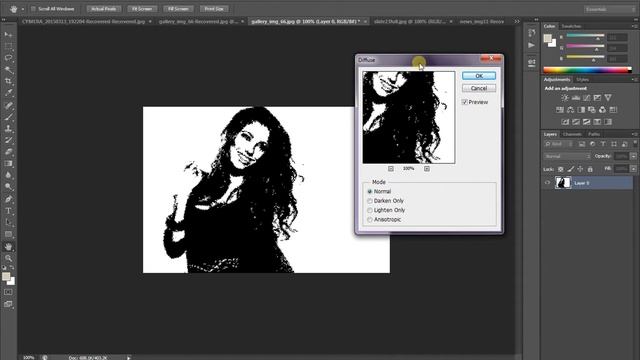Select the Eraser tool
Image resolution: width=640 pixels, height=360 pixels.
[8, 152]
